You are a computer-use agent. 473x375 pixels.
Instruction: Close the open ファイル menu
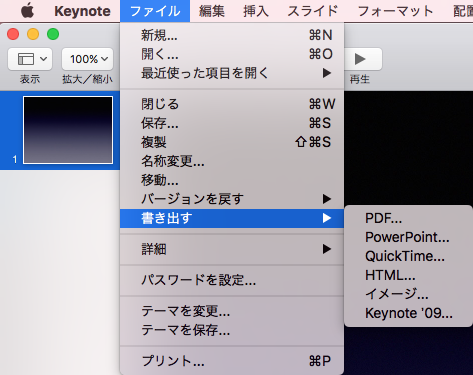click(x=155, y=11)
